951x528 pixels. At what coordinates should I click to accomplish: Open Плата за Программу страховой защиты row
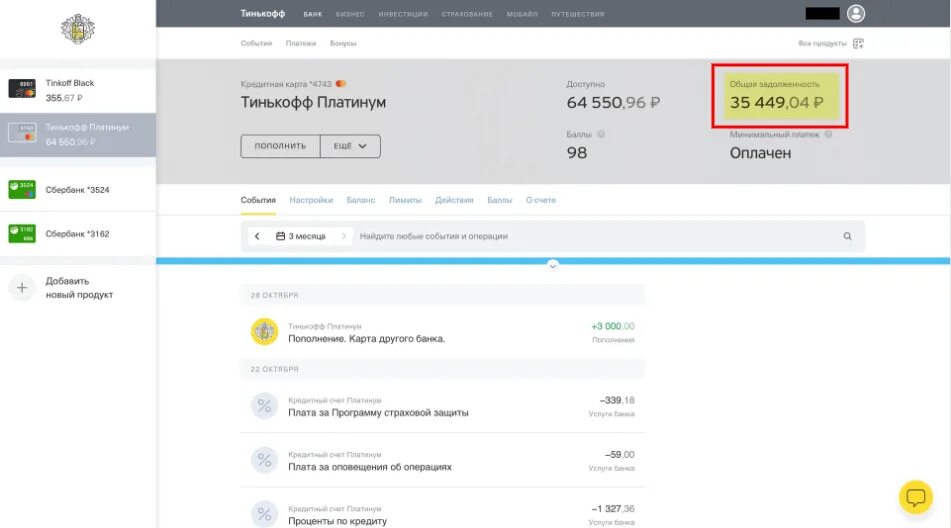443,406
